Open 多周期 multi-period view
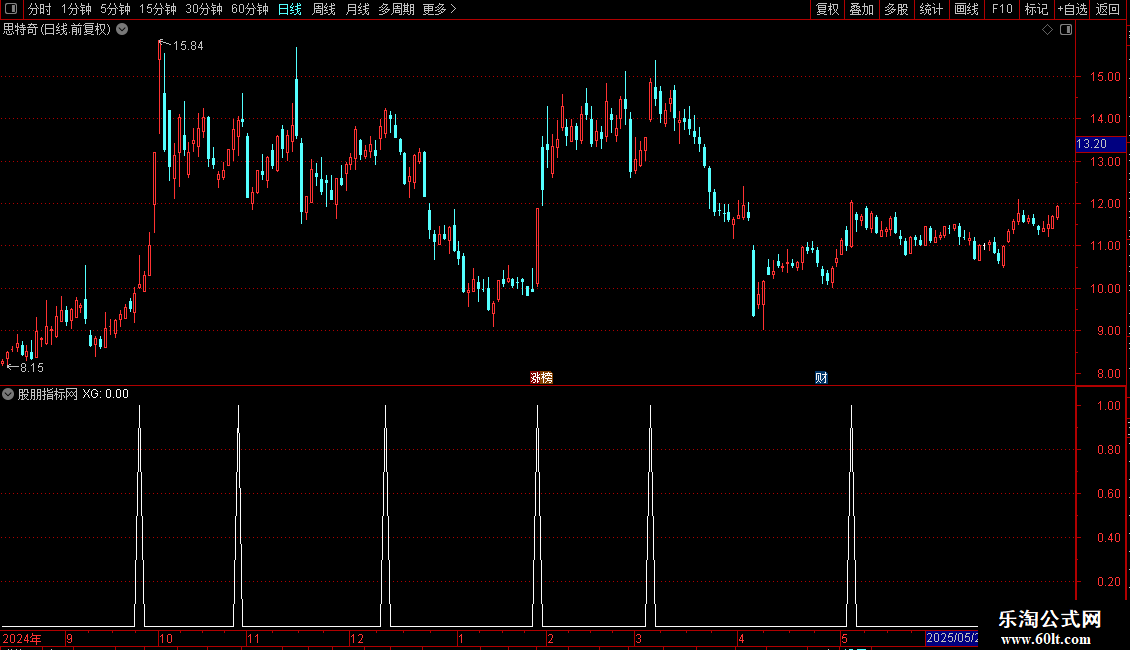Viewport: 1130px width, 650px height. (396, 9)
